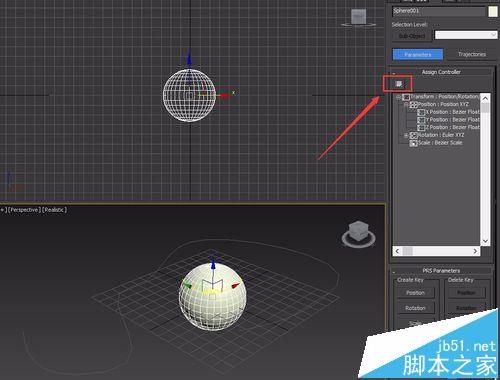Click Create Key Position button
Image resolution: width=500 pixels, height=380 pixels.
[x=415, y=293]
